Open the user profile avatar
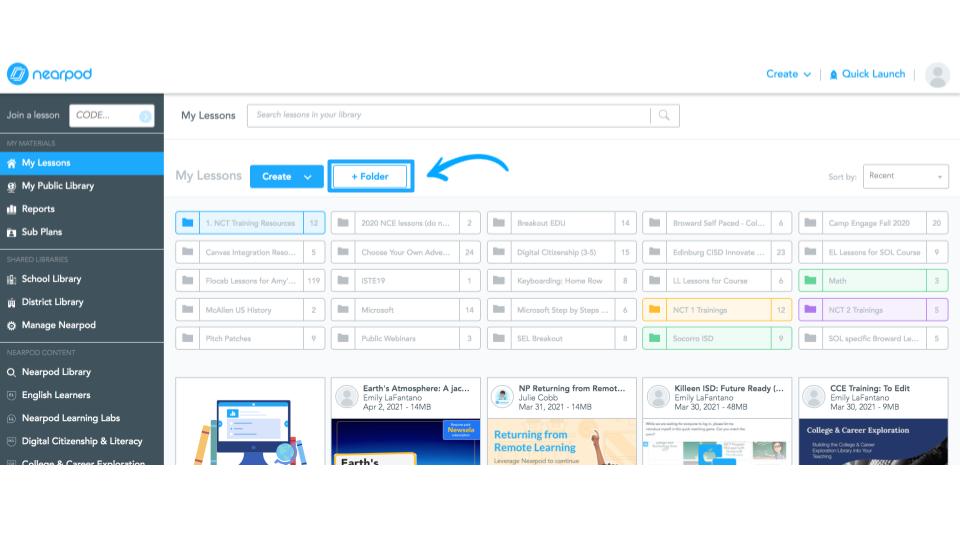The image size is (960, 540). (937, 75)
